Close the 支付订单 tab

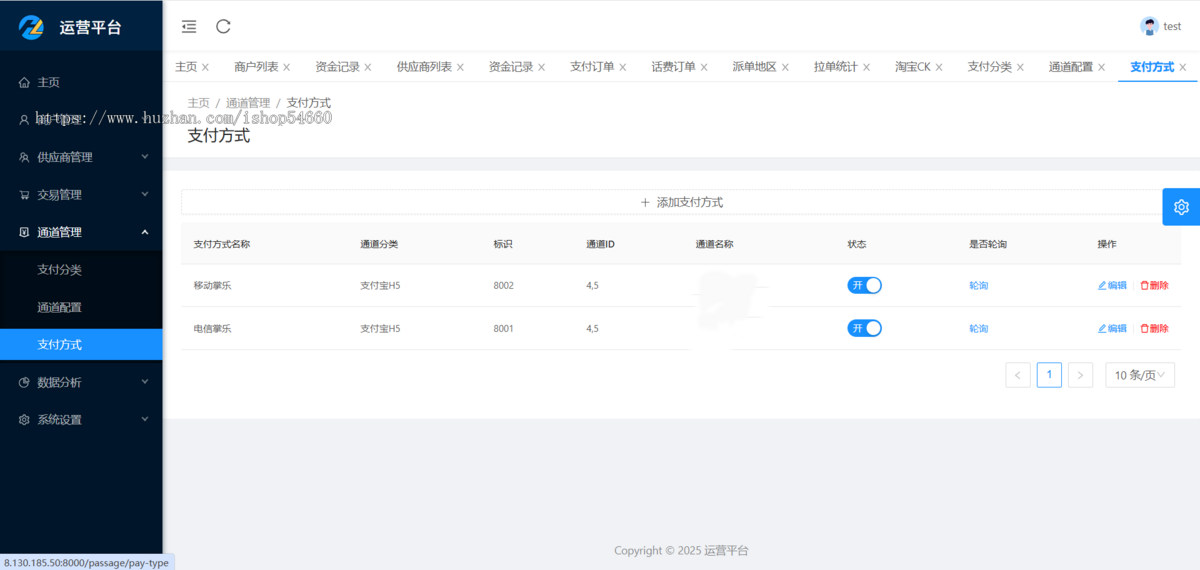(622, 67)
